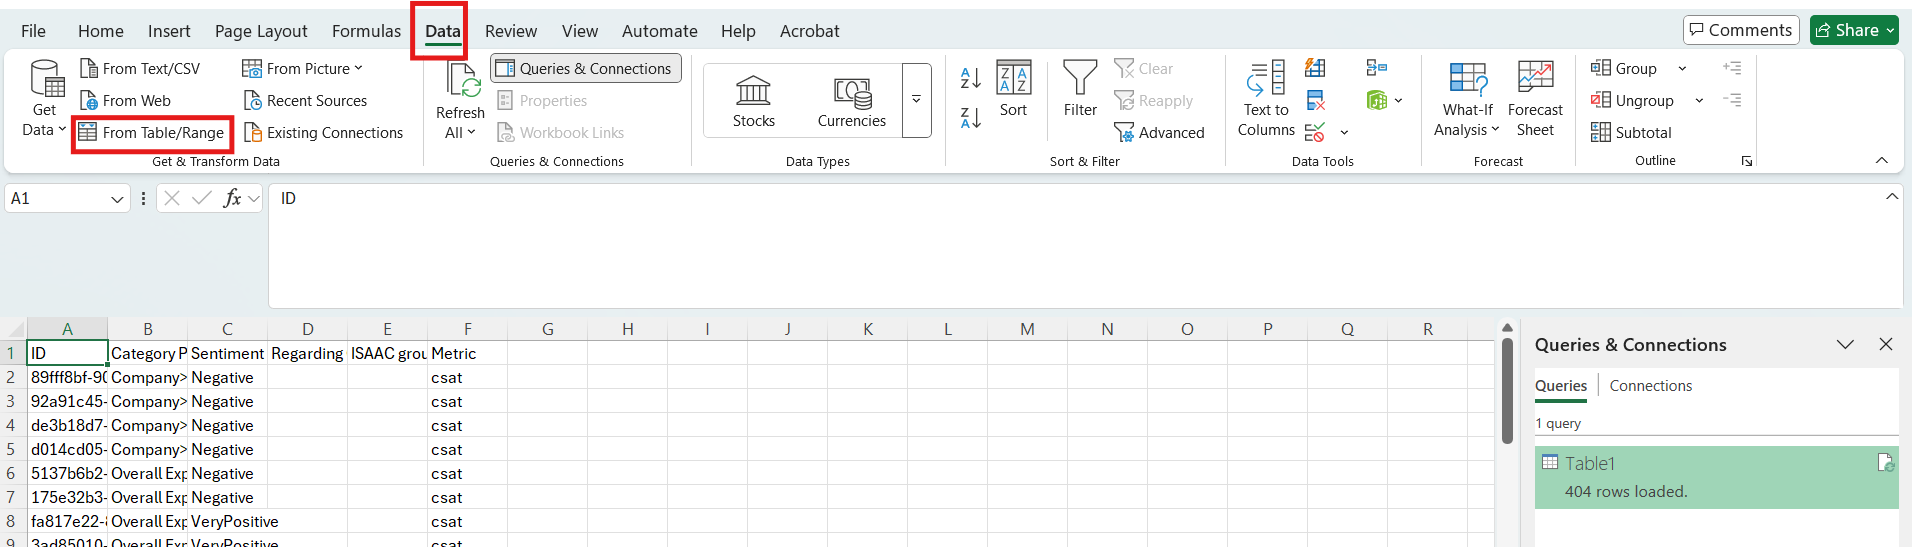This screenshot has height=547, width=1912.
Task: Open the Filter tool
Action: (1079, 90)
